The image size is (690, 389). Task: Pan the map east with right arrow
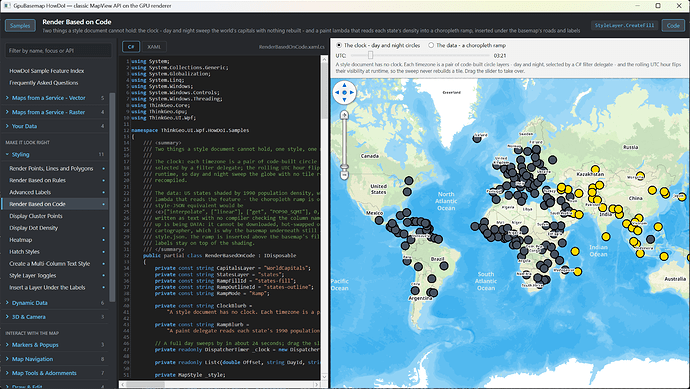point(352,92)
